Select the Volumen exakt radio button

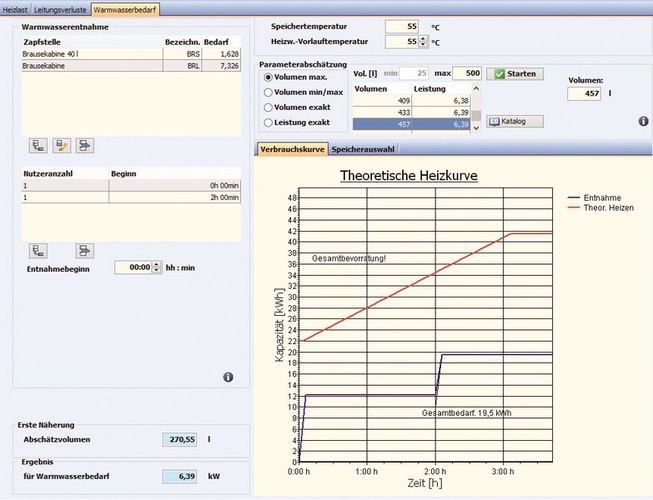[267, 106]
